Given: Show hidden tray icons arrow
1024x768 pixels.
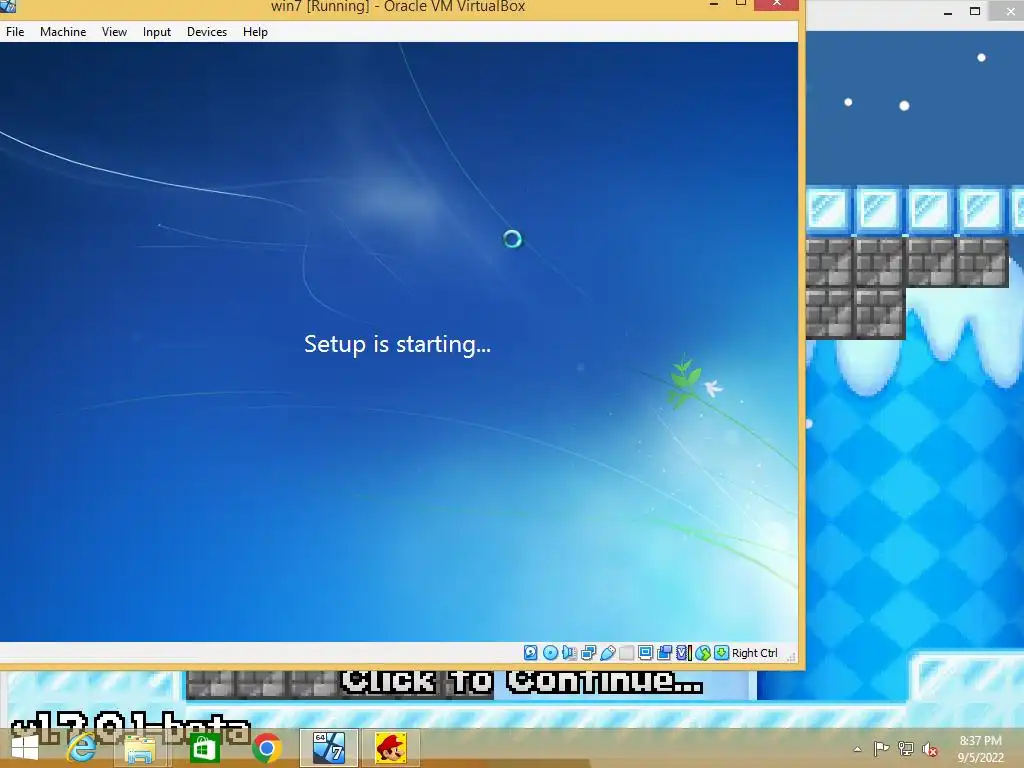Looking at the screenshot, I should [x=857, y=749].
